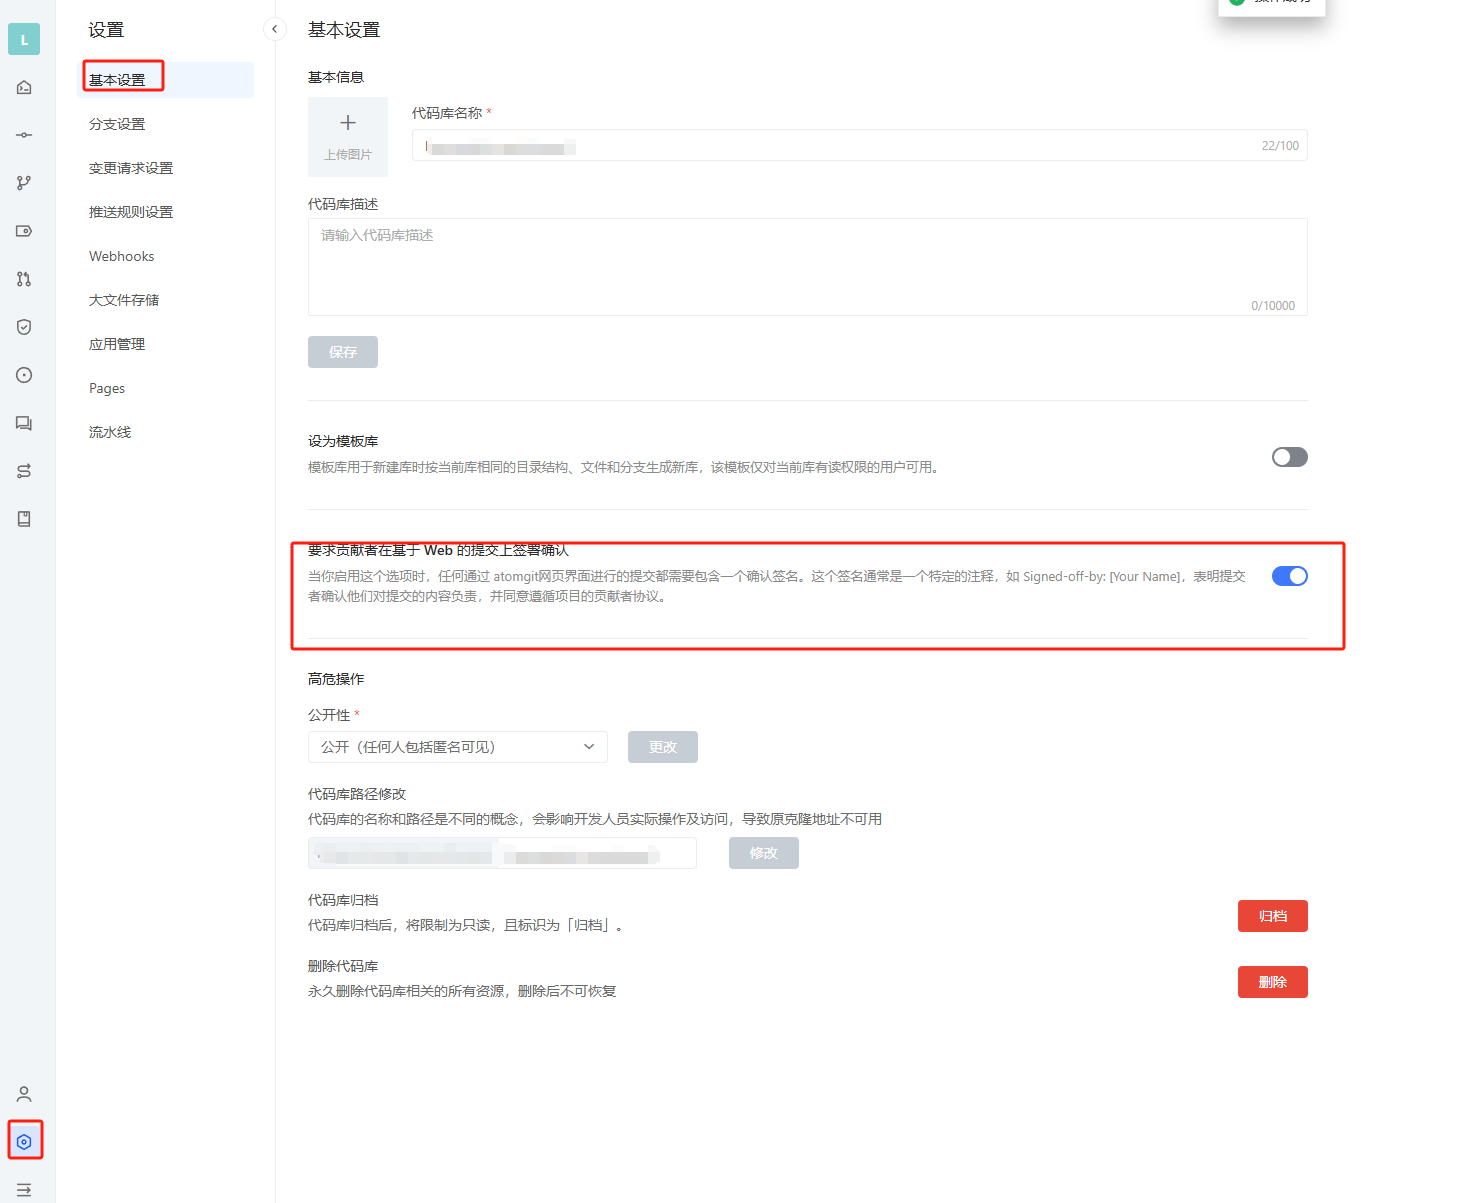Open the wiki book icon in sidebar
Screen dimensions: 1469x1203
click(24, 519)
